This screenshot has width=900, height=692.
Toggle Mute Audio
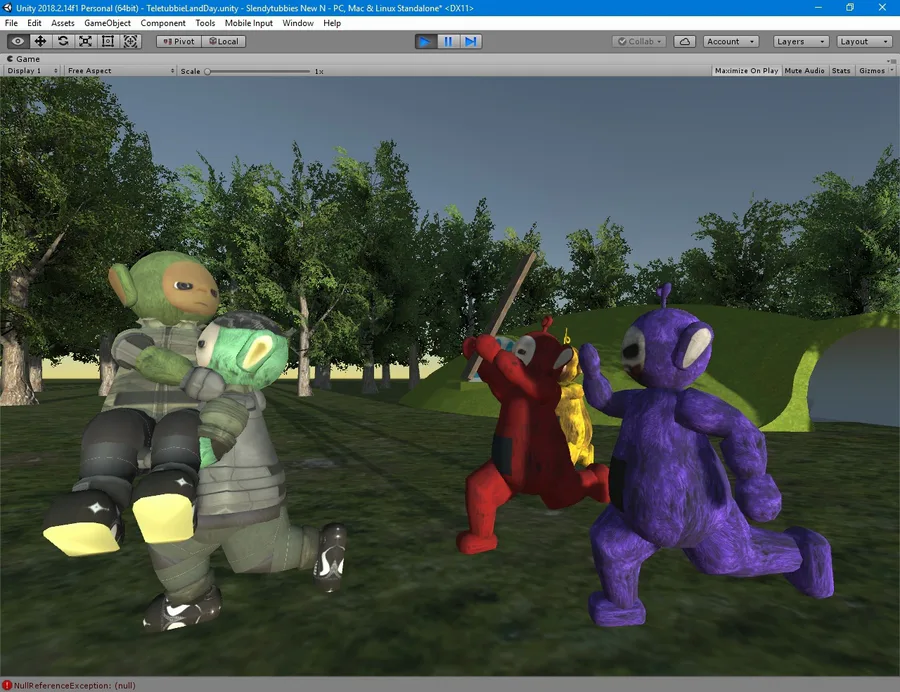coord(804,71)
